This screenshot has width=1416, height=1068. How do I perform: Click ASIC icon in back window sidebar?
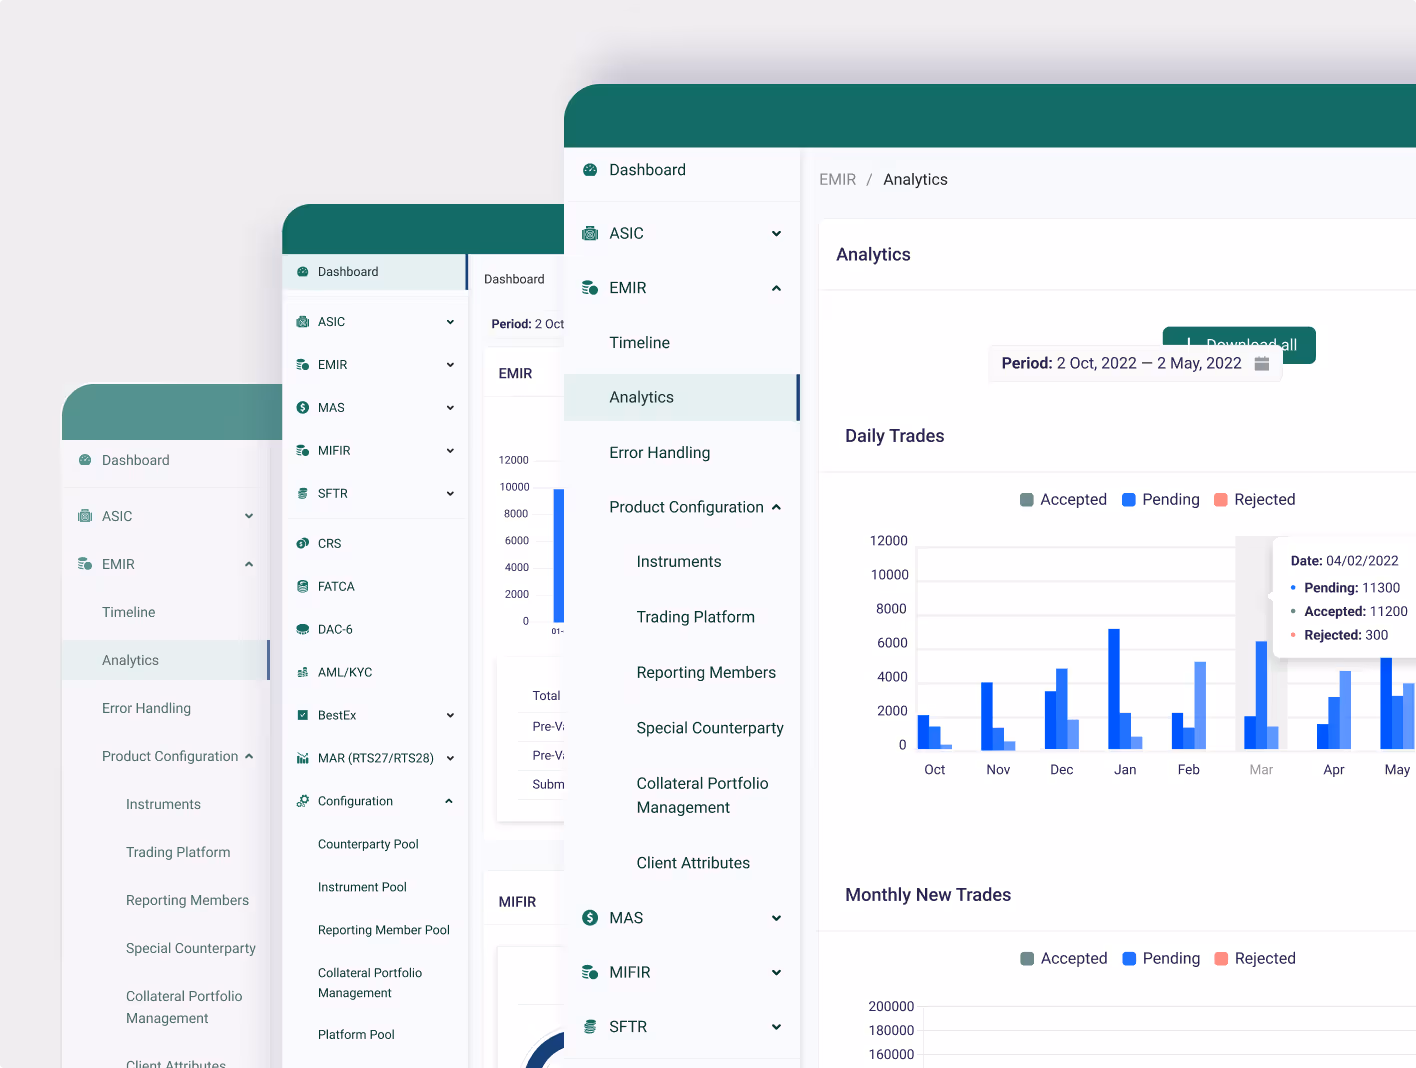tap(85, 516)
